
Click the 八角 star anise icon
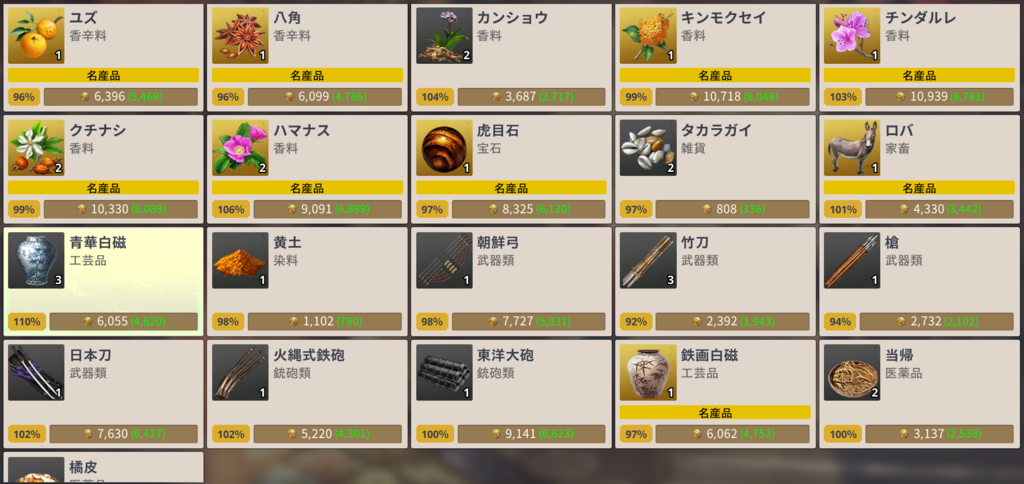[x=240, y=35]
